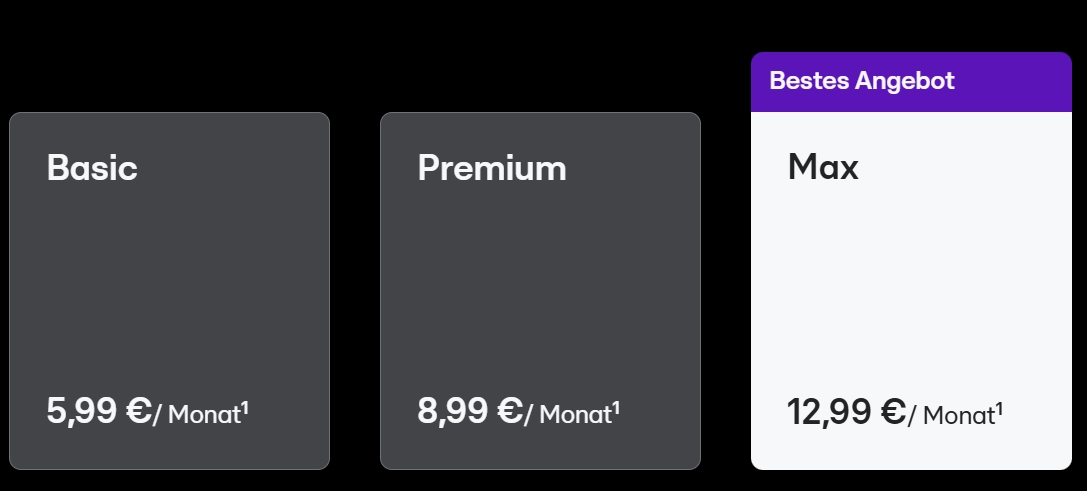Viewport: 1087px width, 491px height.
Task: Click the 5,99 € price
Action: 98,411
